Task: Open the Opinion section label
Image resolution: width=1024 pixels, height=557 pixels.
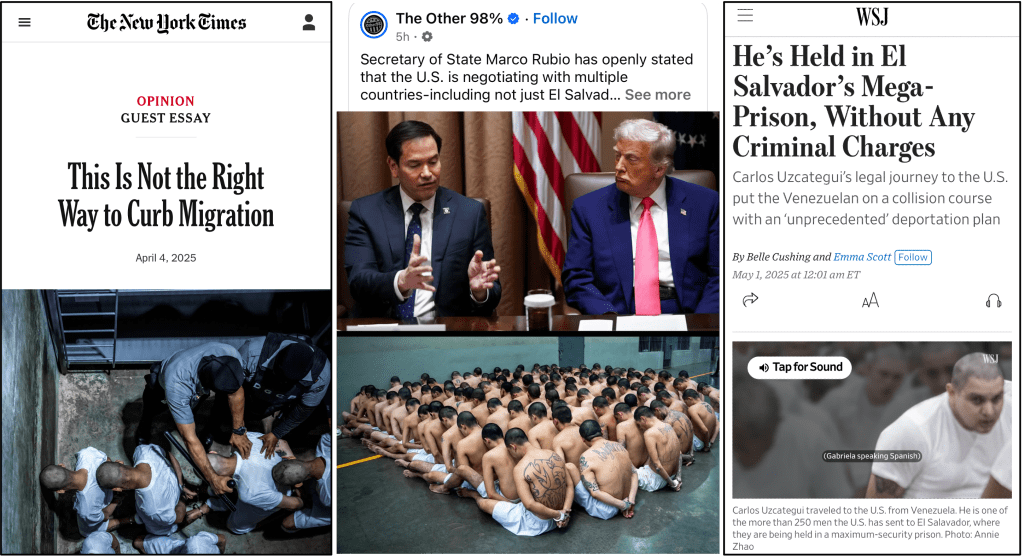Action: [x=165, y=101]
